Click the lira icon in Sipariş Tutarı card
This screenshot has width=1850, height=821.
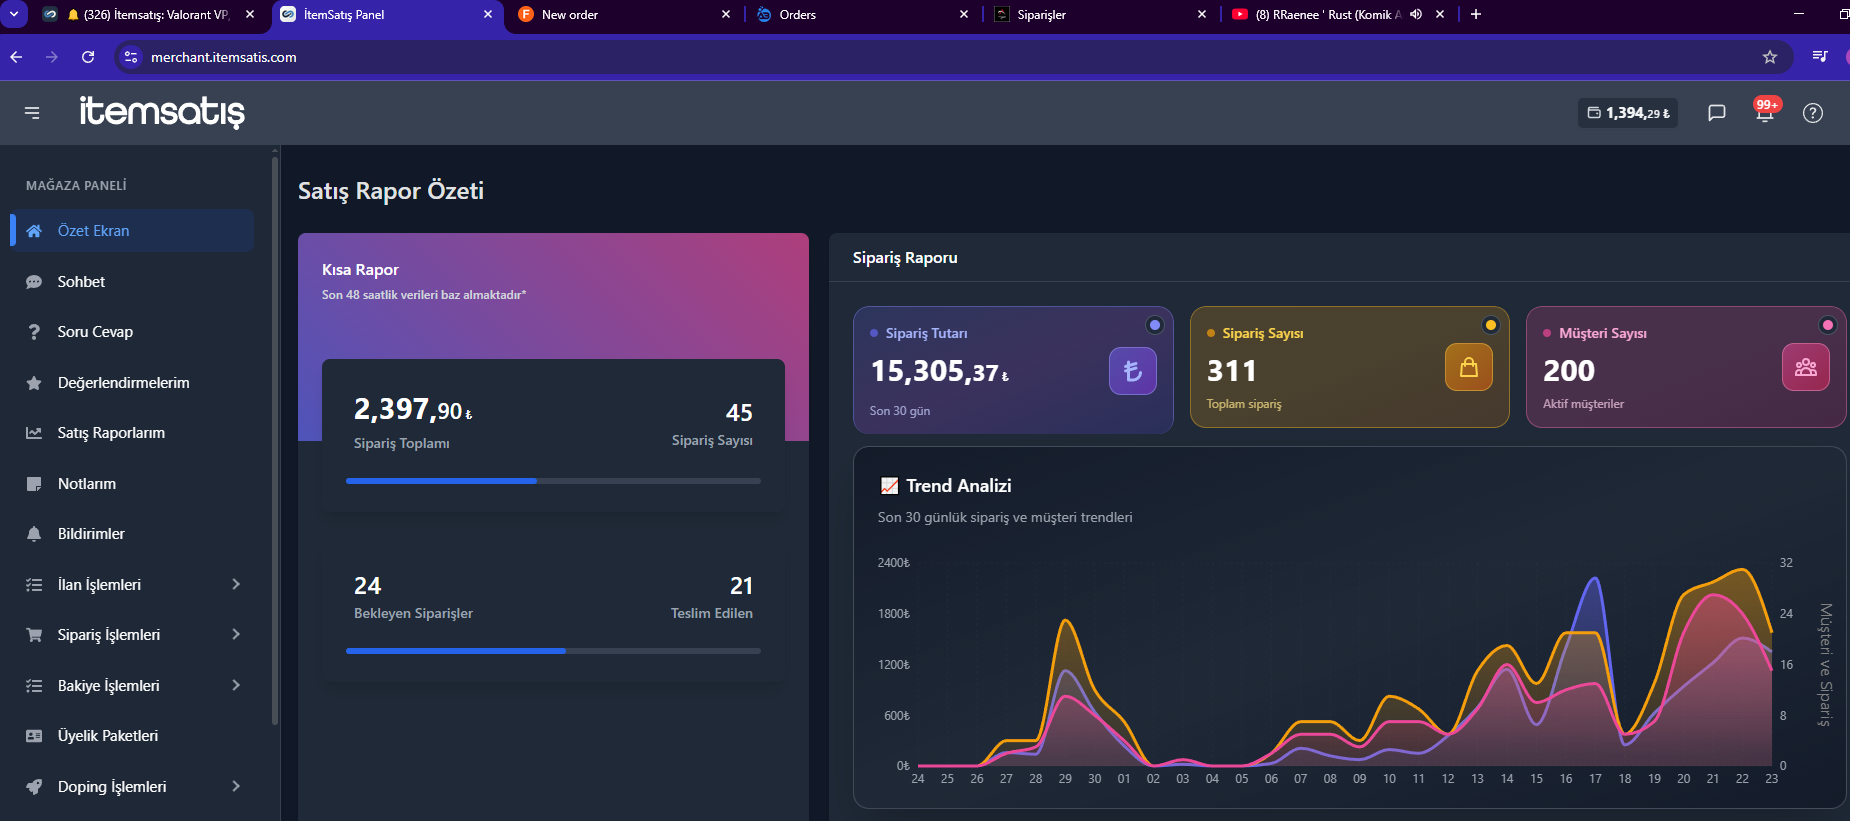point(1133,371)
